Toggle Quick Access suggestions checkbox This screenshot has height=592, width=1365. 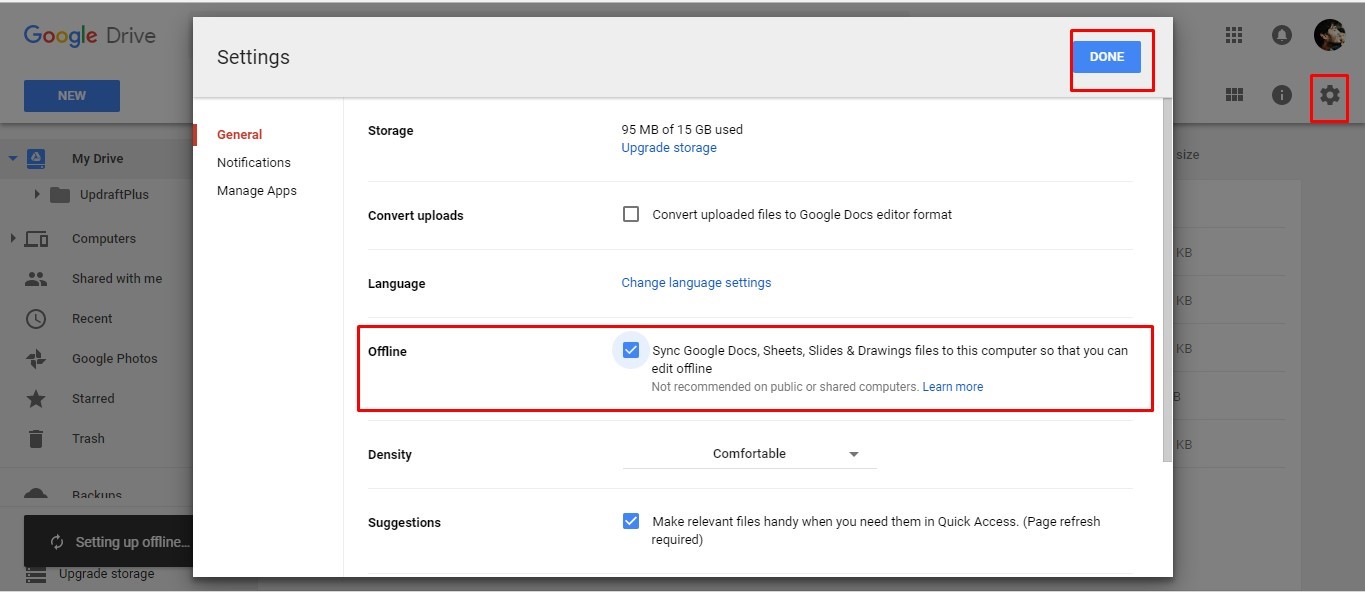tap(631, 521)
